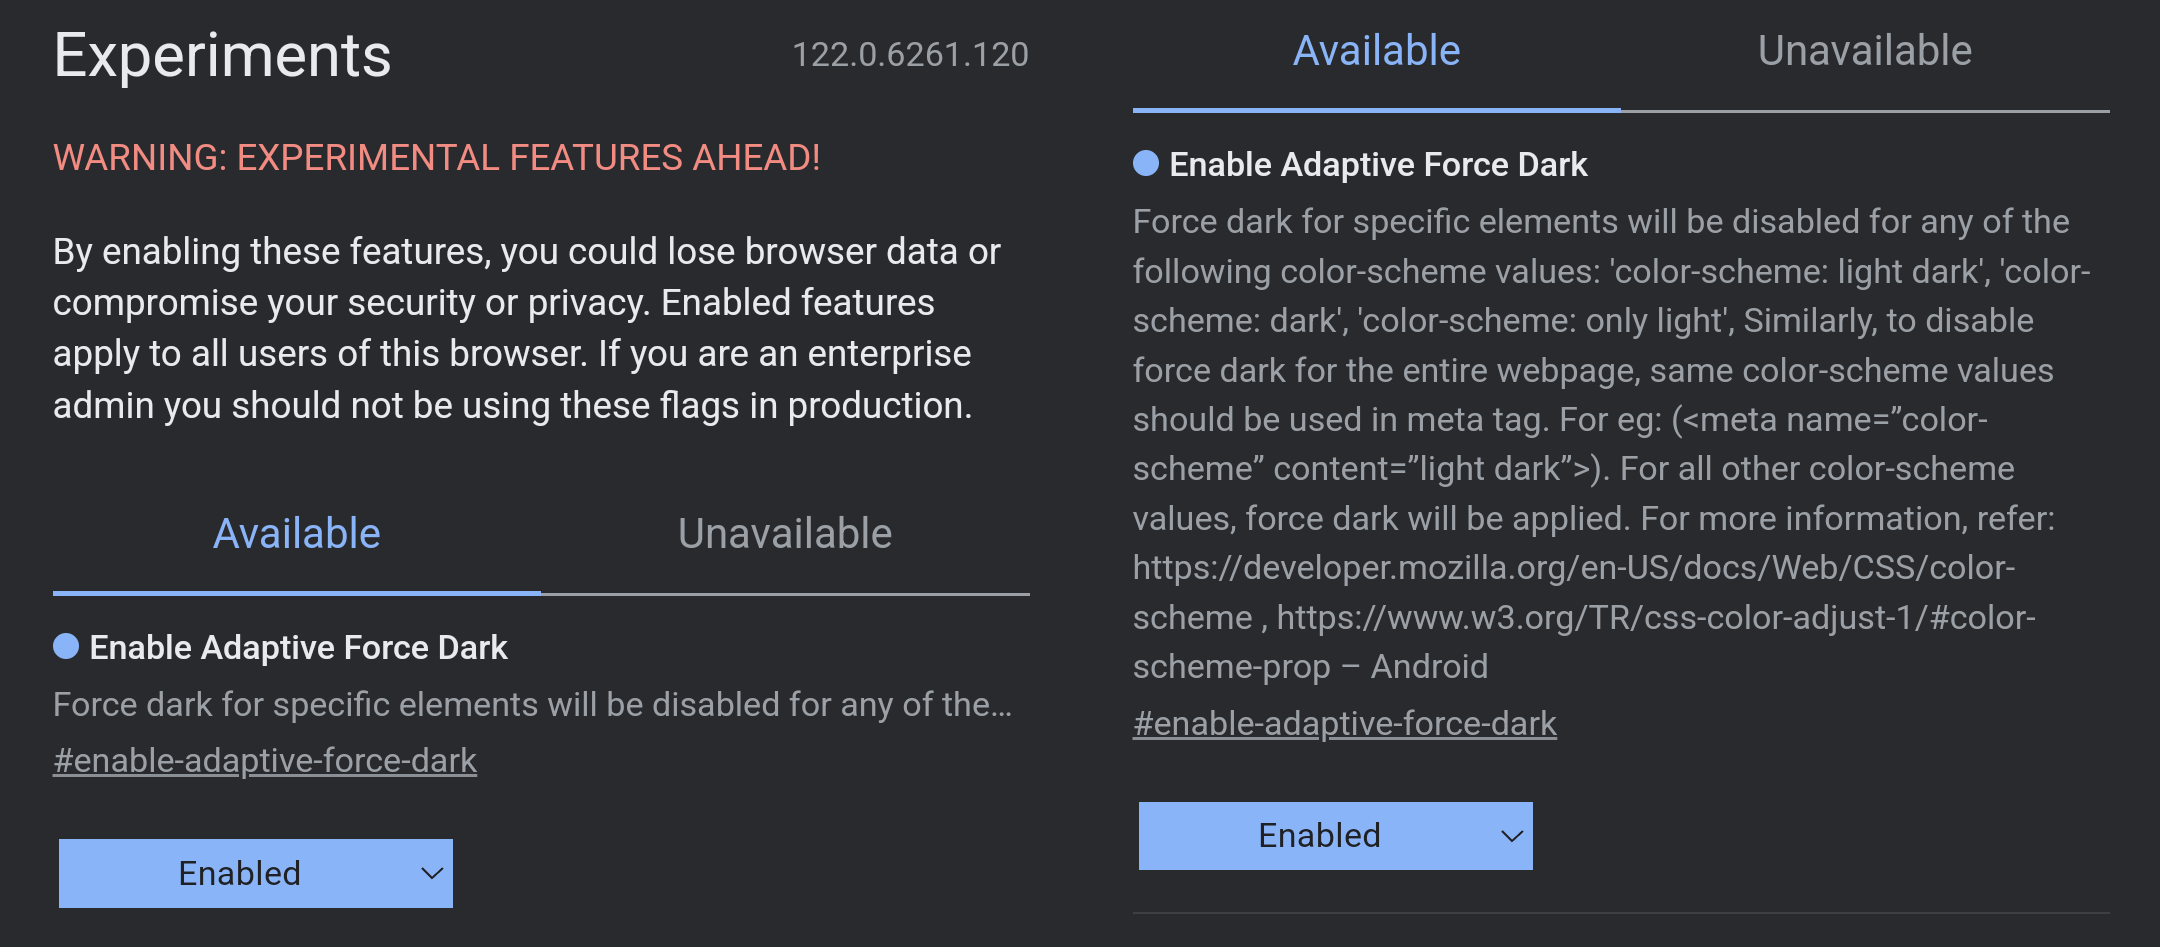Screen dimensions: 2160x947
Task: Select the right Unavailable tab
Action: click(x=1865, y=52)
